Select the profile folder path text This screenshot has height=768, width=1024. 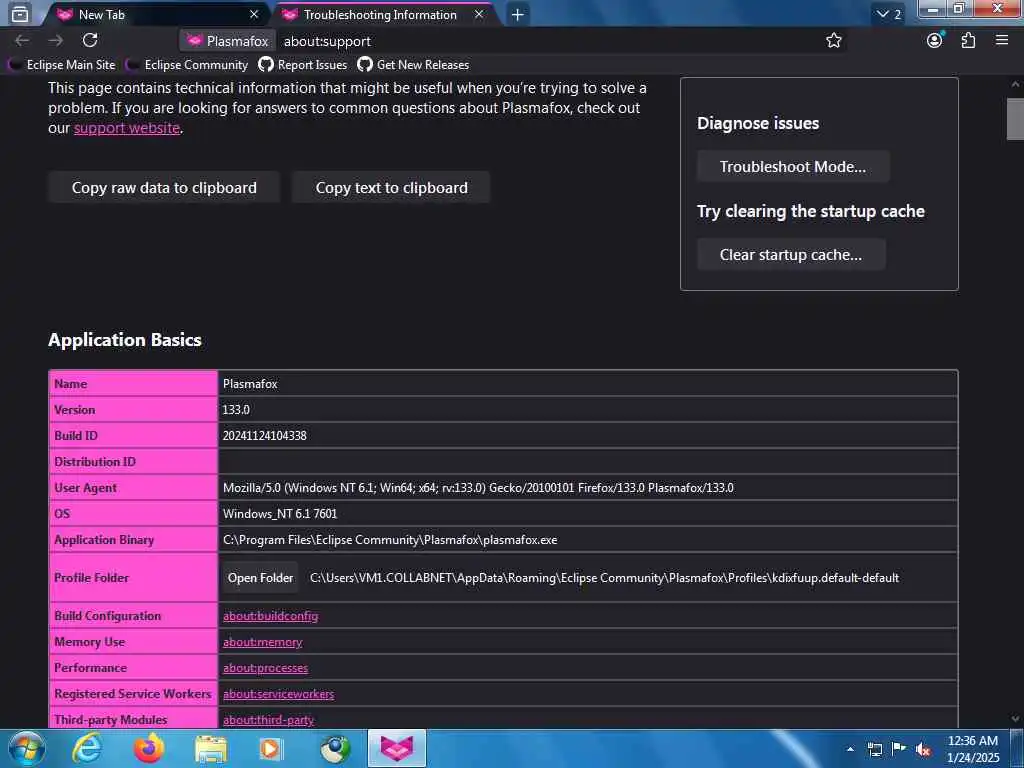(604, 578)
